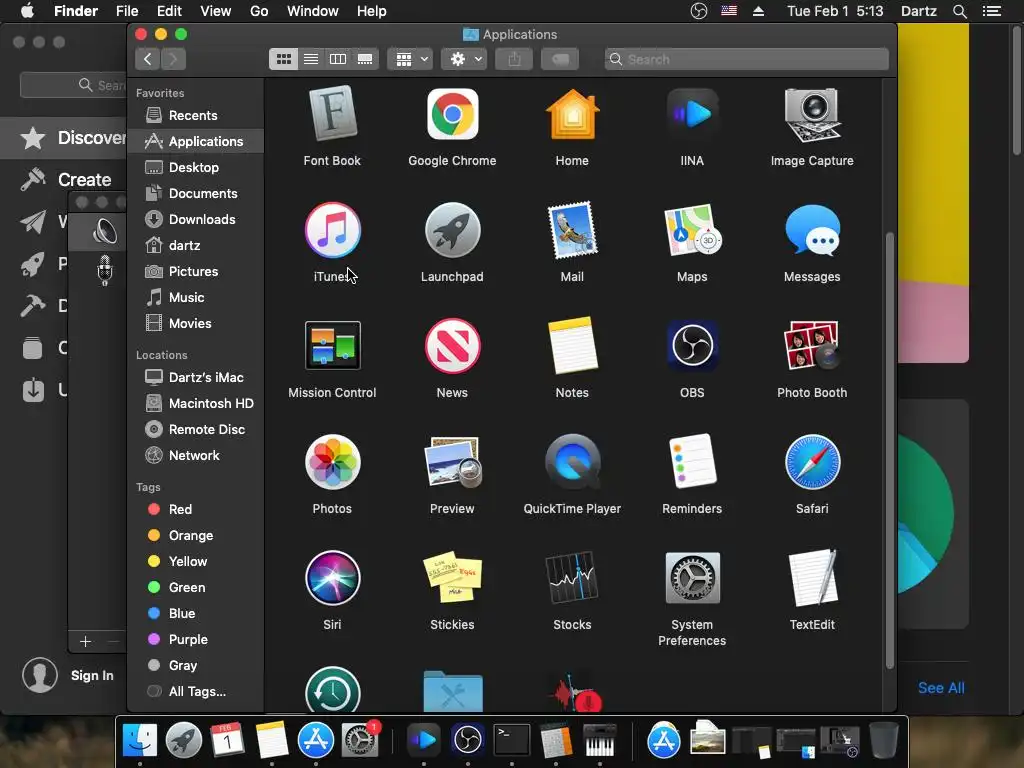The image size is (1024, 768).
Task: Open Recents in the sidebar
Action: pyautogui.click(x=196, y=116)
